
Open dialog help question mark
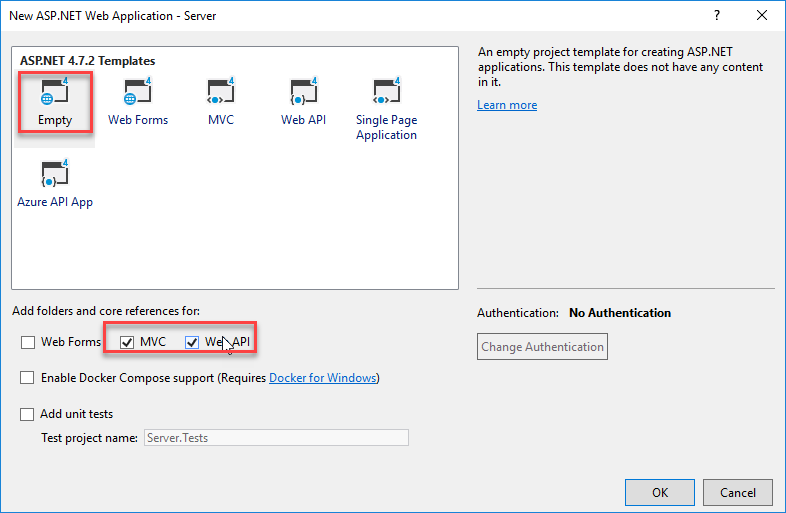[x=717, y=16]
